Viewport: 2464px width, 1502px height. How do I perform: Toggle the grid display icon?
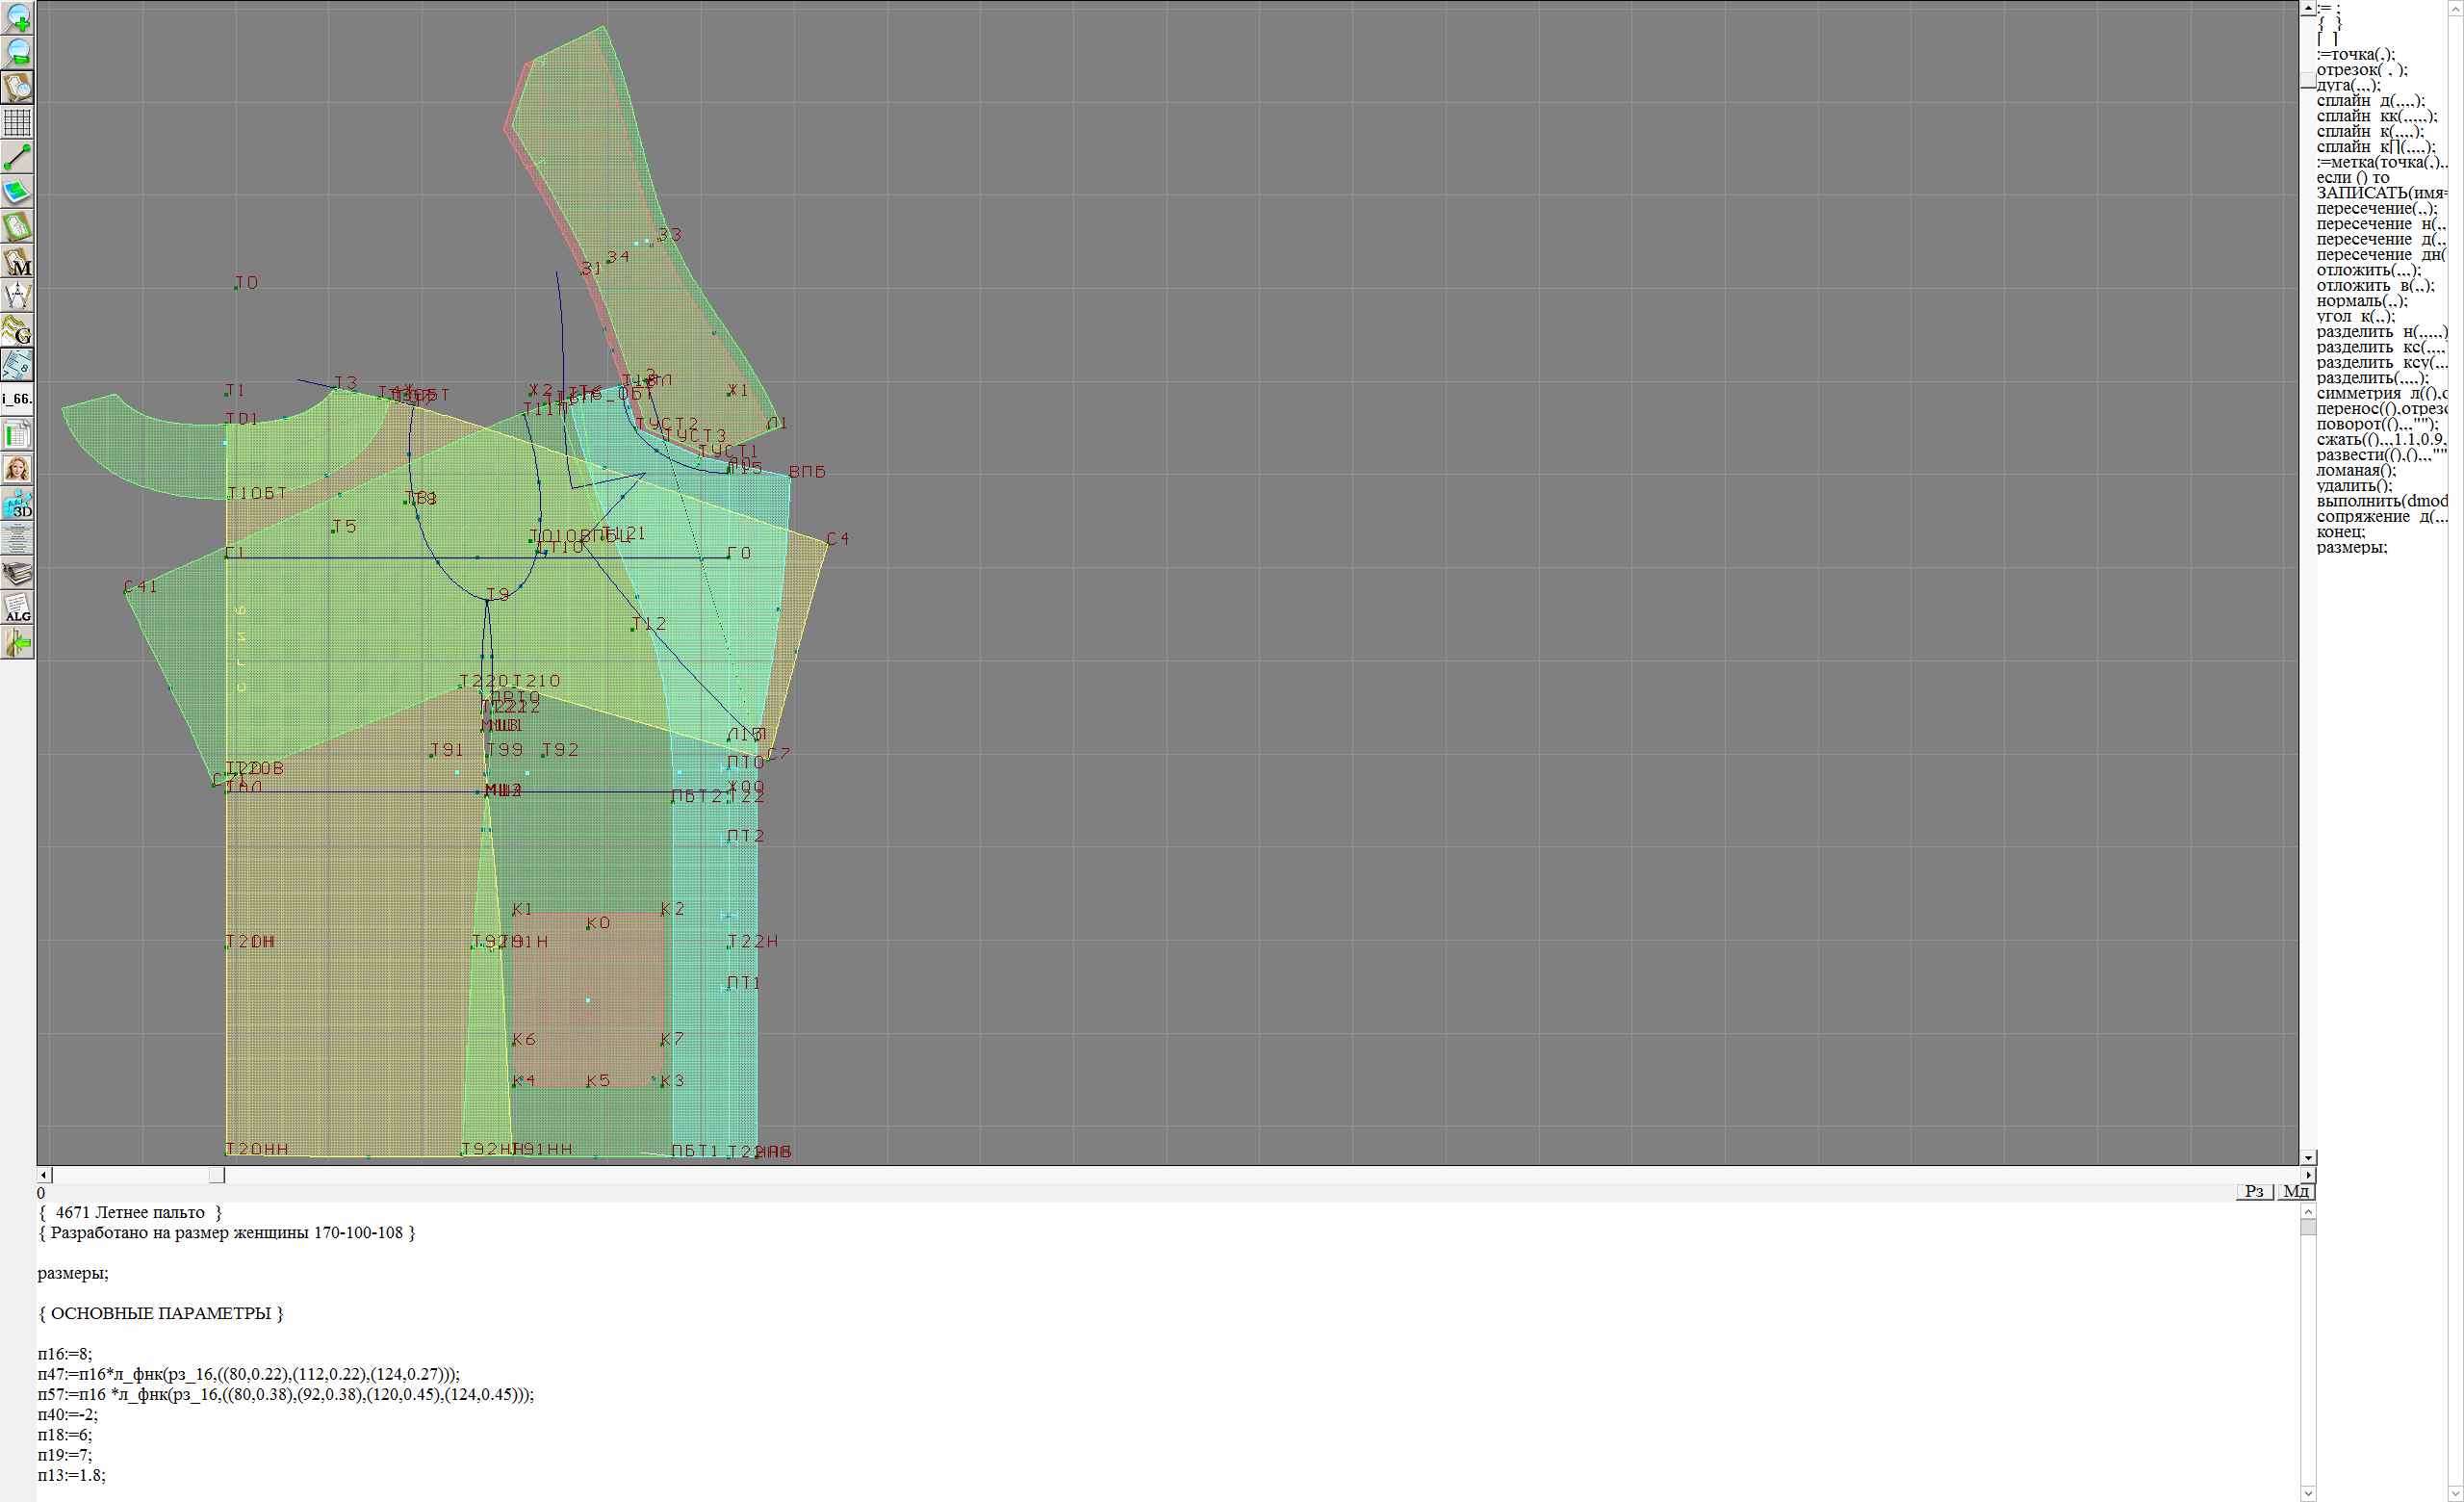coord(18,122)
